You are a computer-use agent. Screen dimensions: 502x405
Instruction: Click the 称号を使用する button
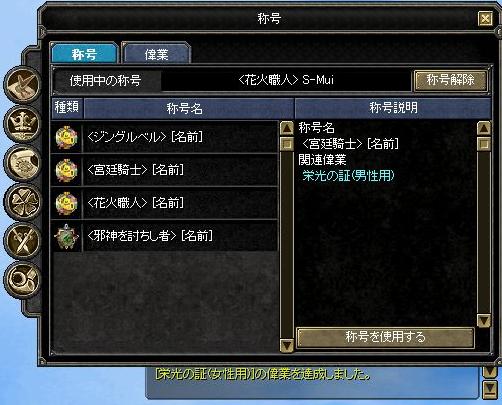click(x=385, y=337)
